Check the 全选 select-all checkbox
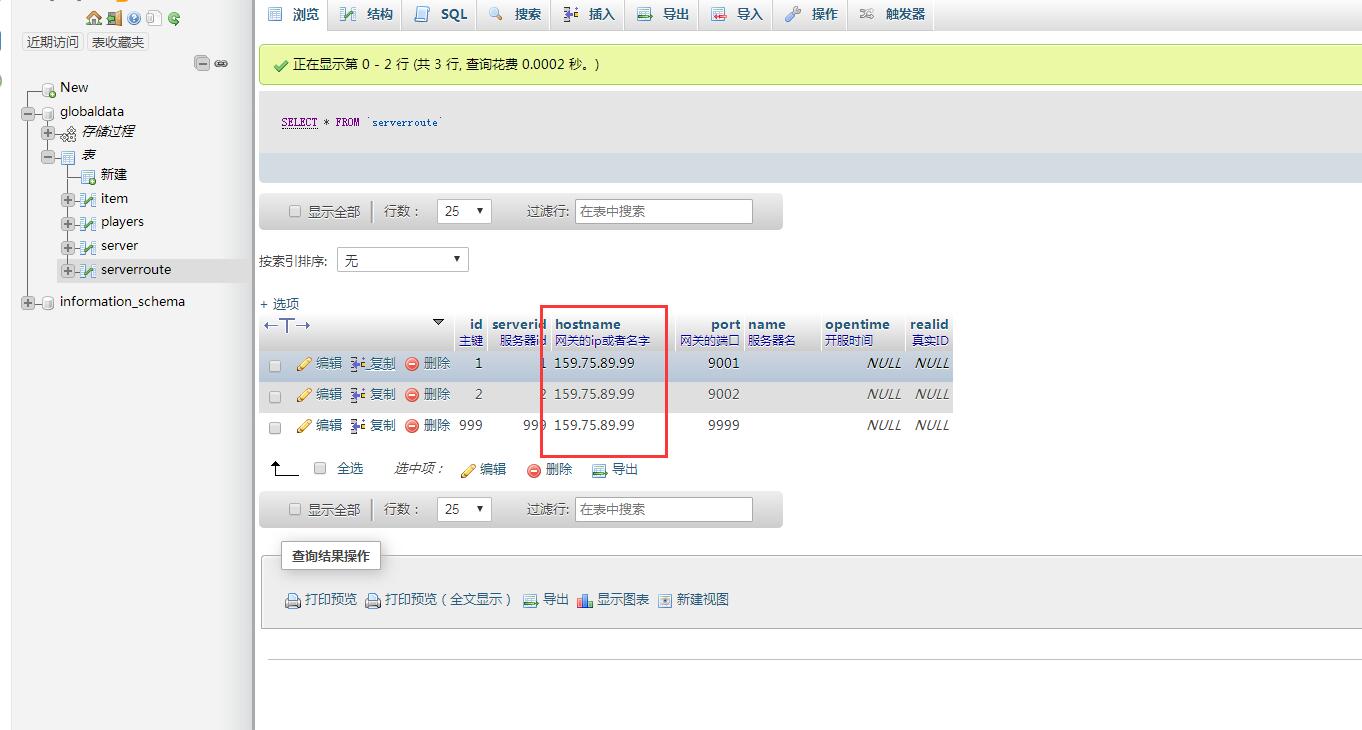 pyautogui.click(x=320, y=468)
